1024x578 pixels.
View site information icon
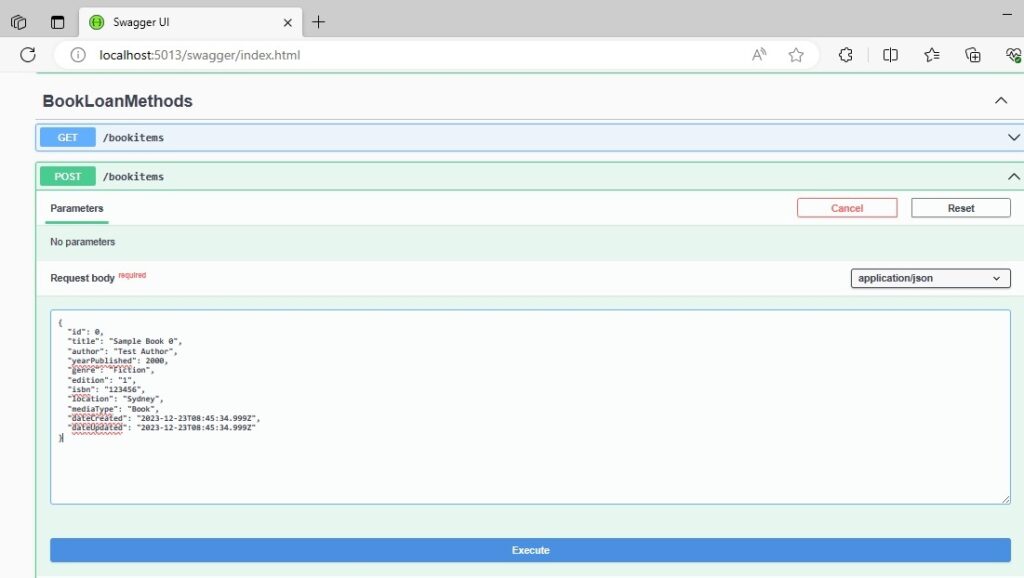click(78, 55)
